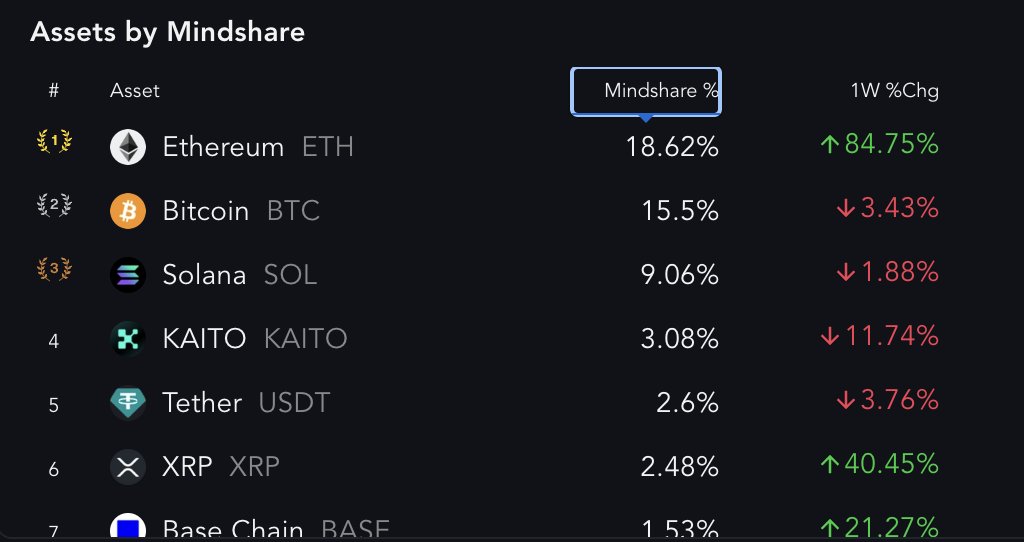Click the # rank column header

click(x=54, y=91)
